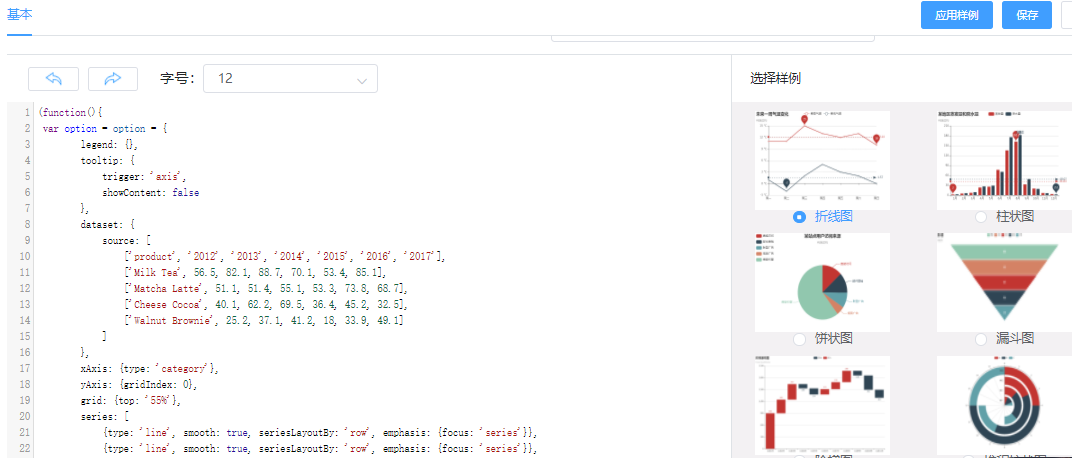The width and height of the screenshot is (1072, 458).
Task: Choose the 漏斗图 radio option
Action: tap(981, 340)
